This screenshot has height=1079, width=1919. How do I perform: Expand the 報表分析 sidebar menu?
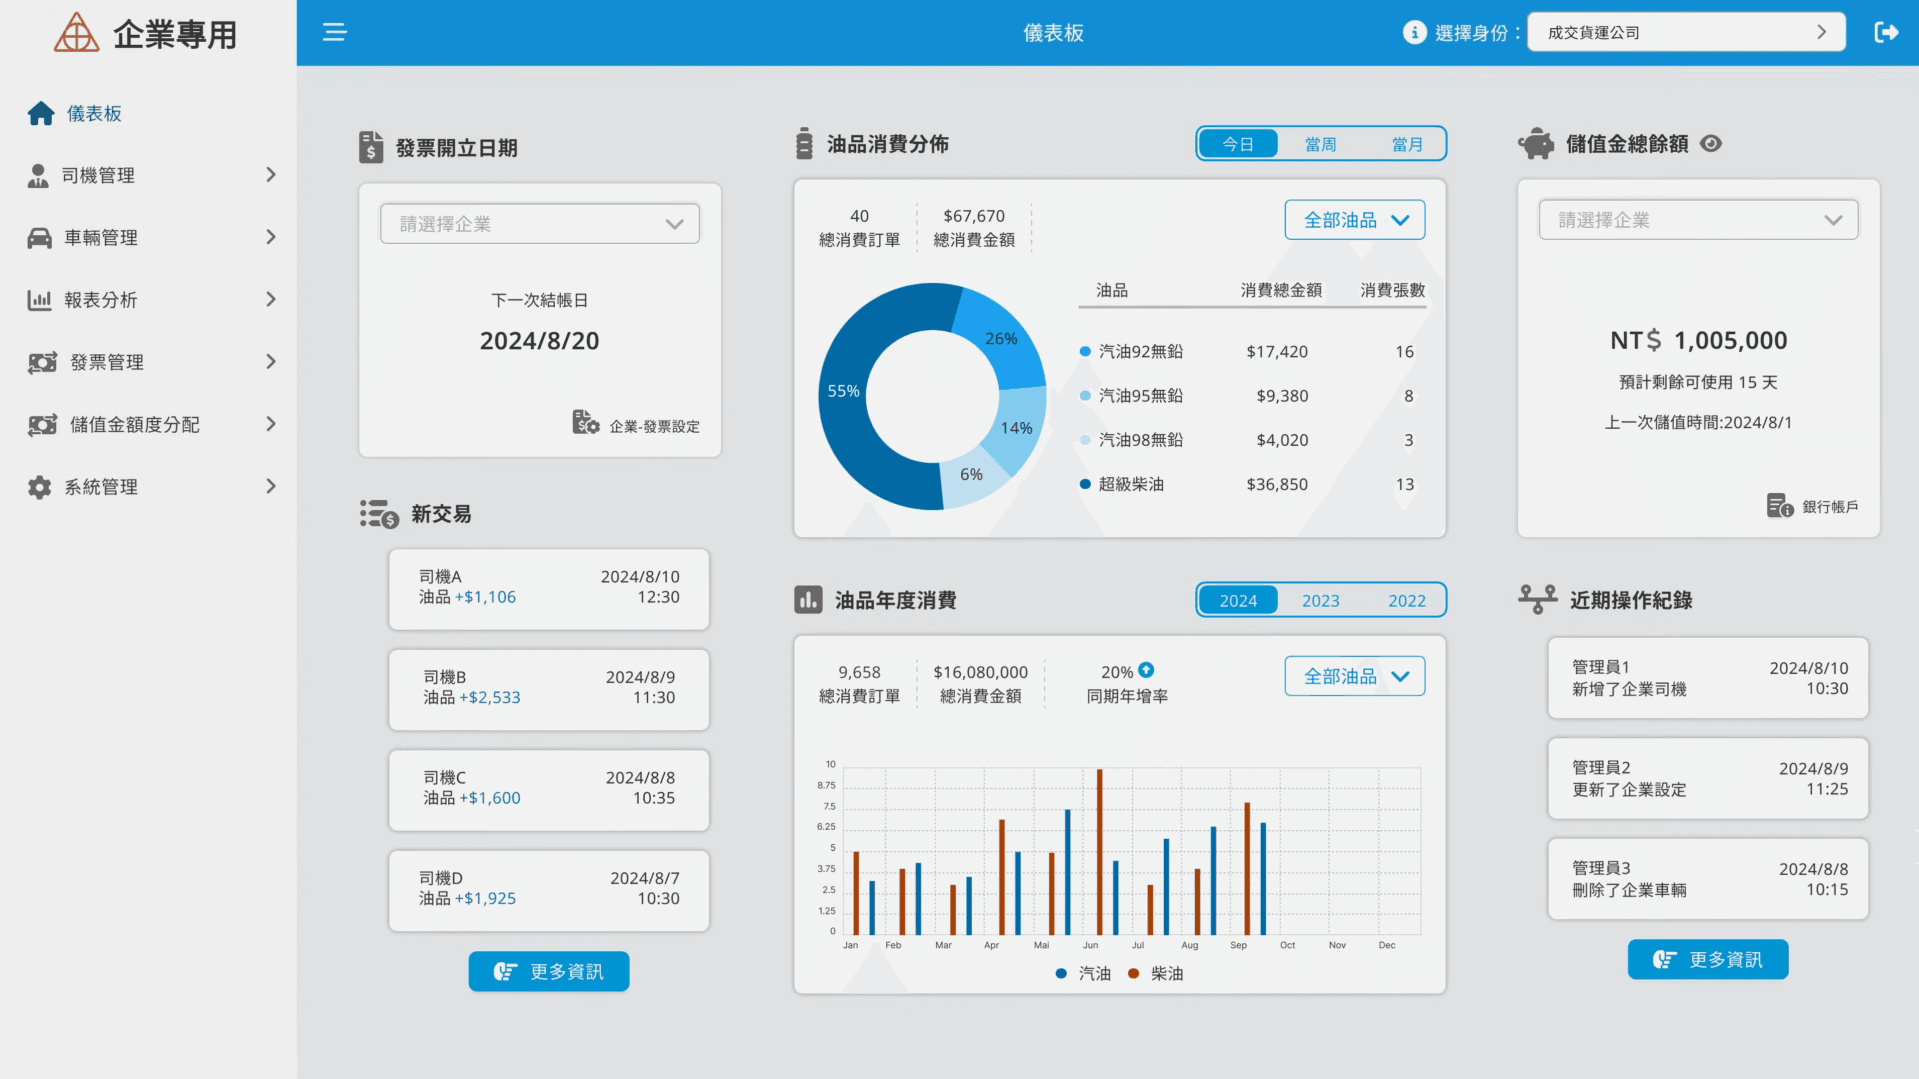click(150, 299)
